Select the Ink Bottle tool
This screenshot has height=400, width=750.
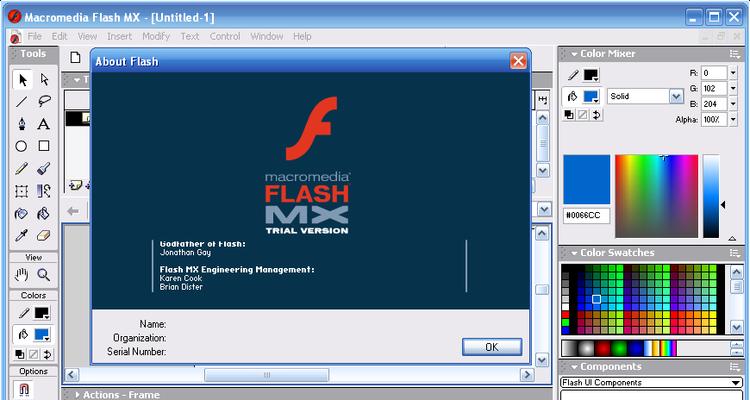point(22,213)
